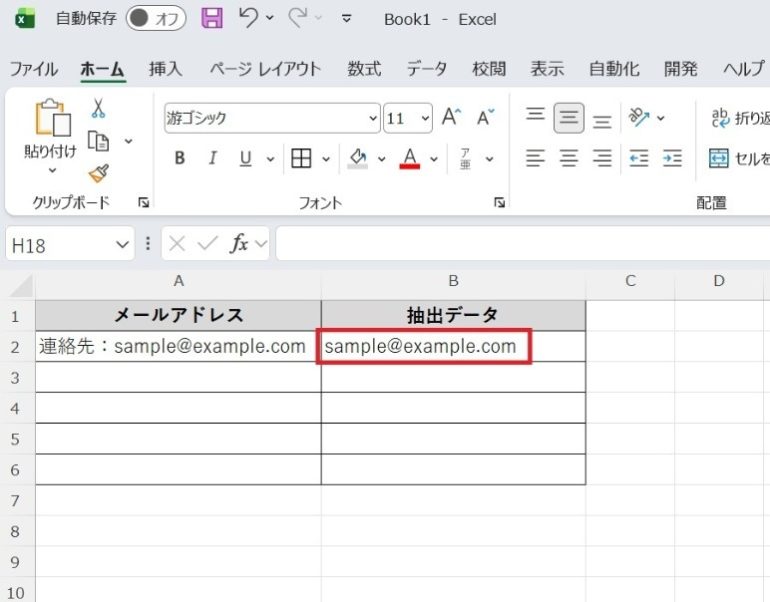Click the Save icon in title bar

coord(212,19)
